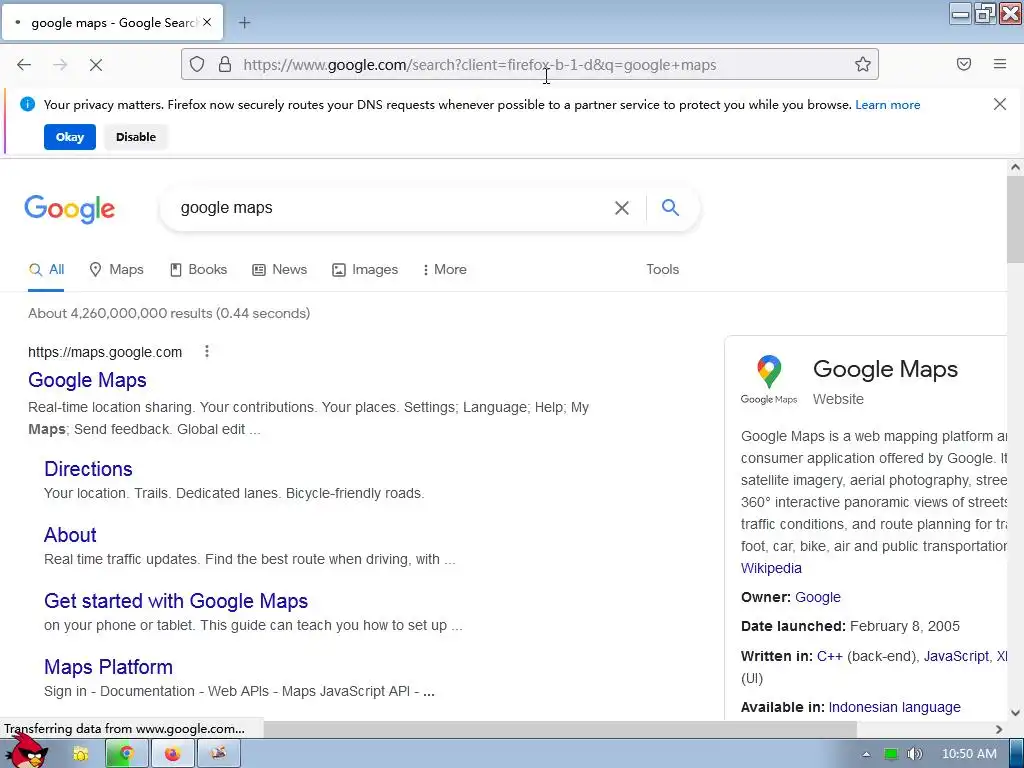Viewport: 1024px width, 768px height.
Task: Click the scroll-down arrow of vertical scrollbar
Action: pos(1015,712)
